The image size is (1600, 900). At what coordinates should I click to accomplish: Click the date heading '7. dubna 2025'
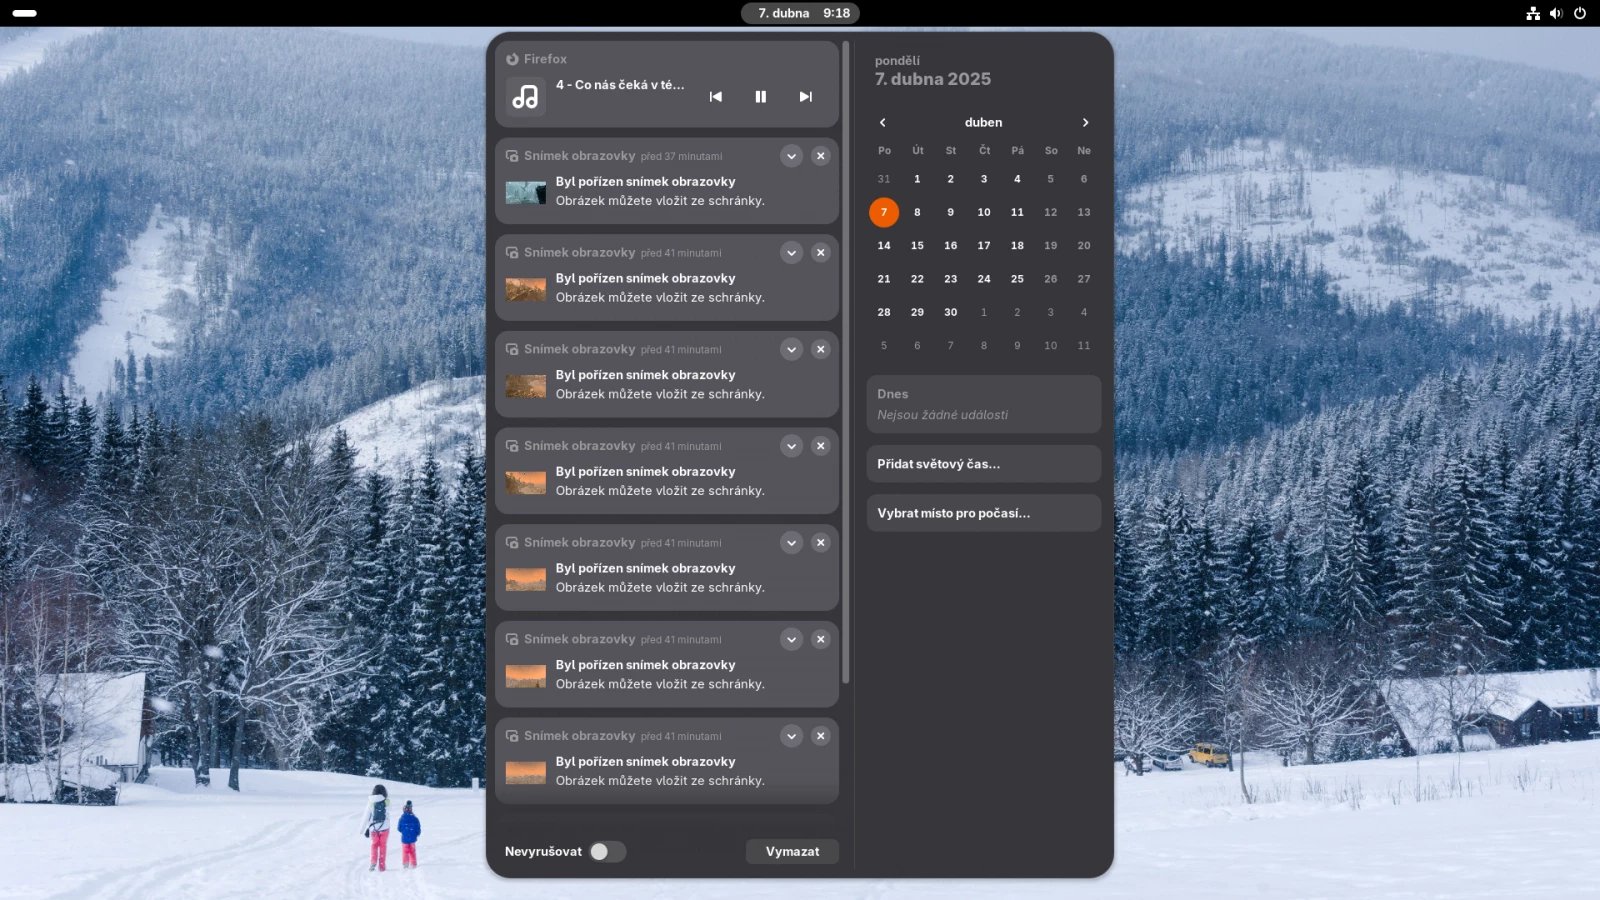coord(933,79)
